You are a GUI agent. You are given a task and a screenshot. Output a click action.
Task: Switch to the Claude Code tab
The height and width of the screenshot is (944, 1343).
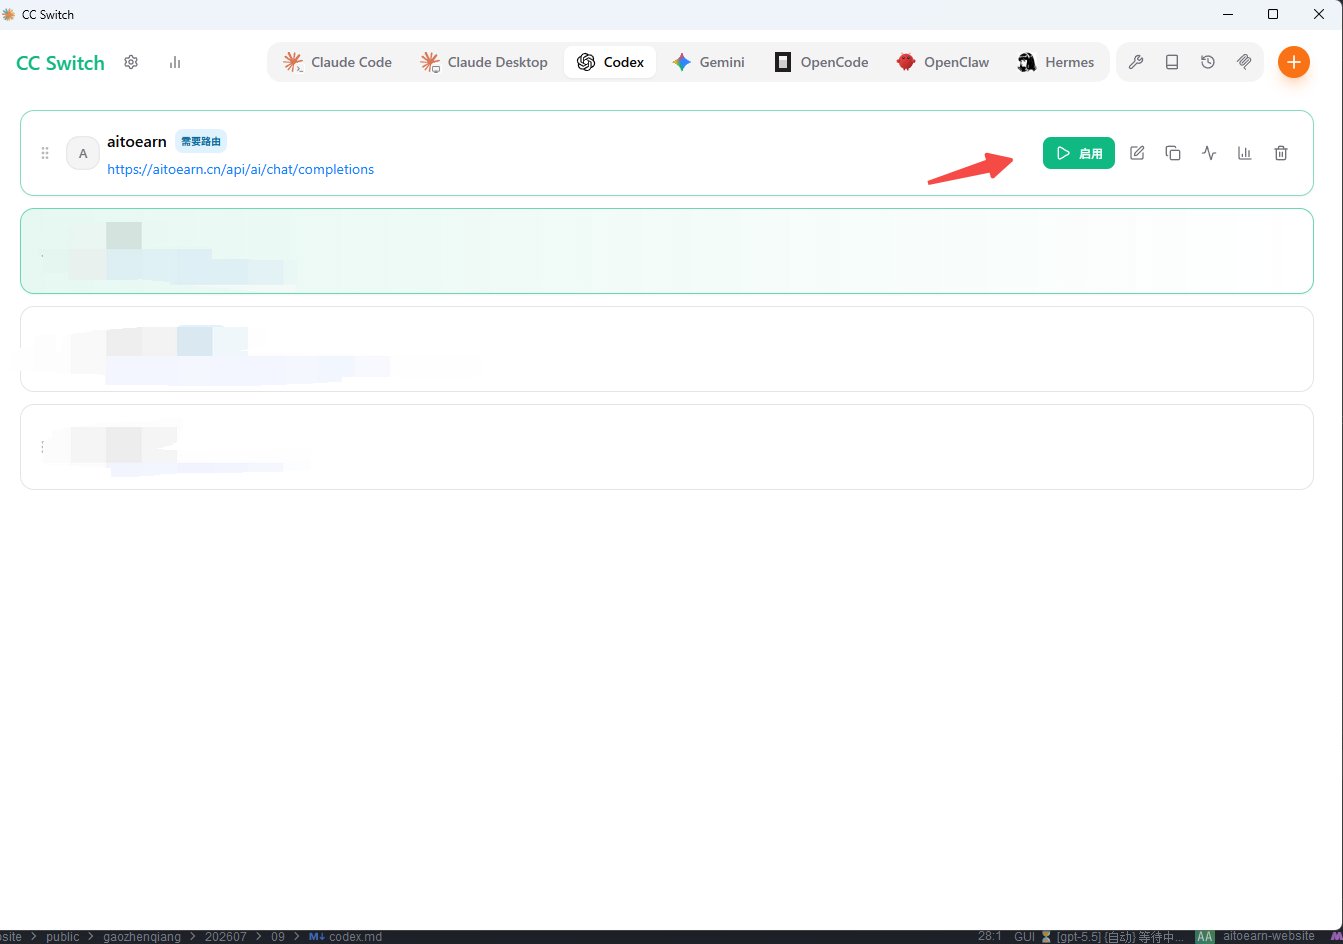pos(337,62)
